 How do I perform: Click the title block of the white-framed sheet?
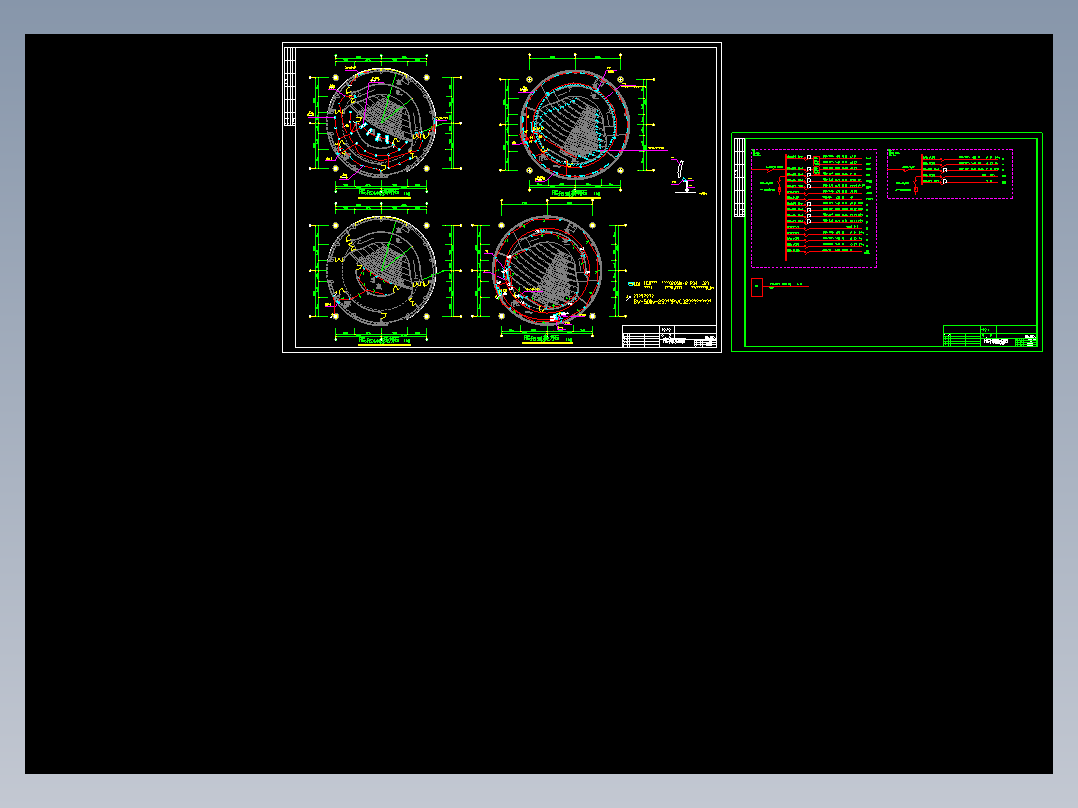670,336
